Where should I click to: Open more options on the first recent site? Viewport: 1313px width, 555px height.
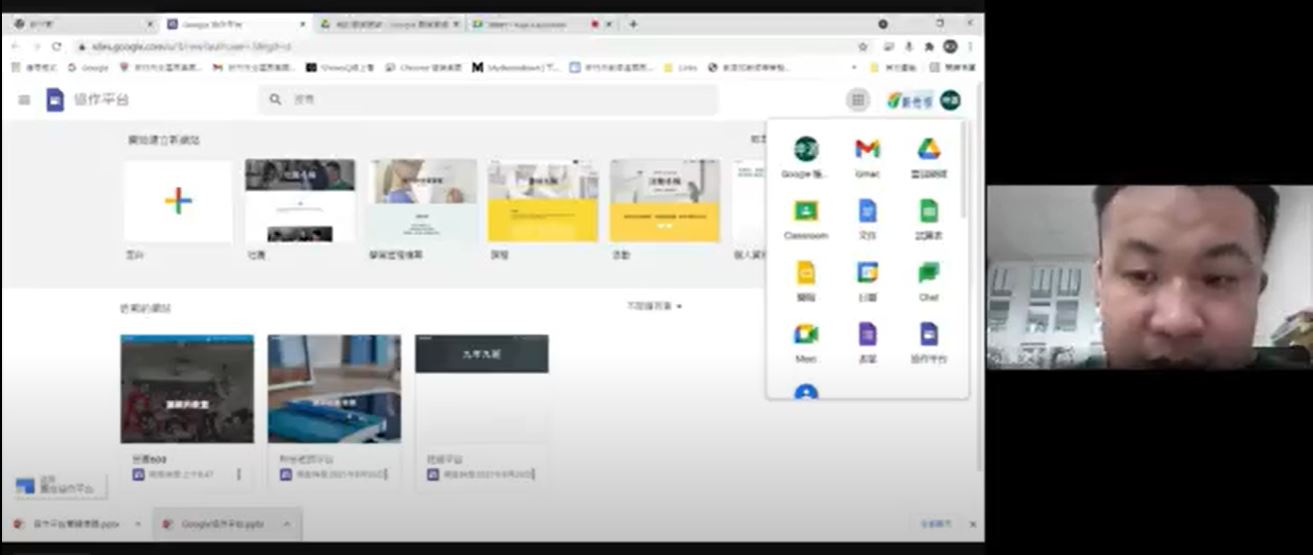pyautogui.click(x=239, y=474)
